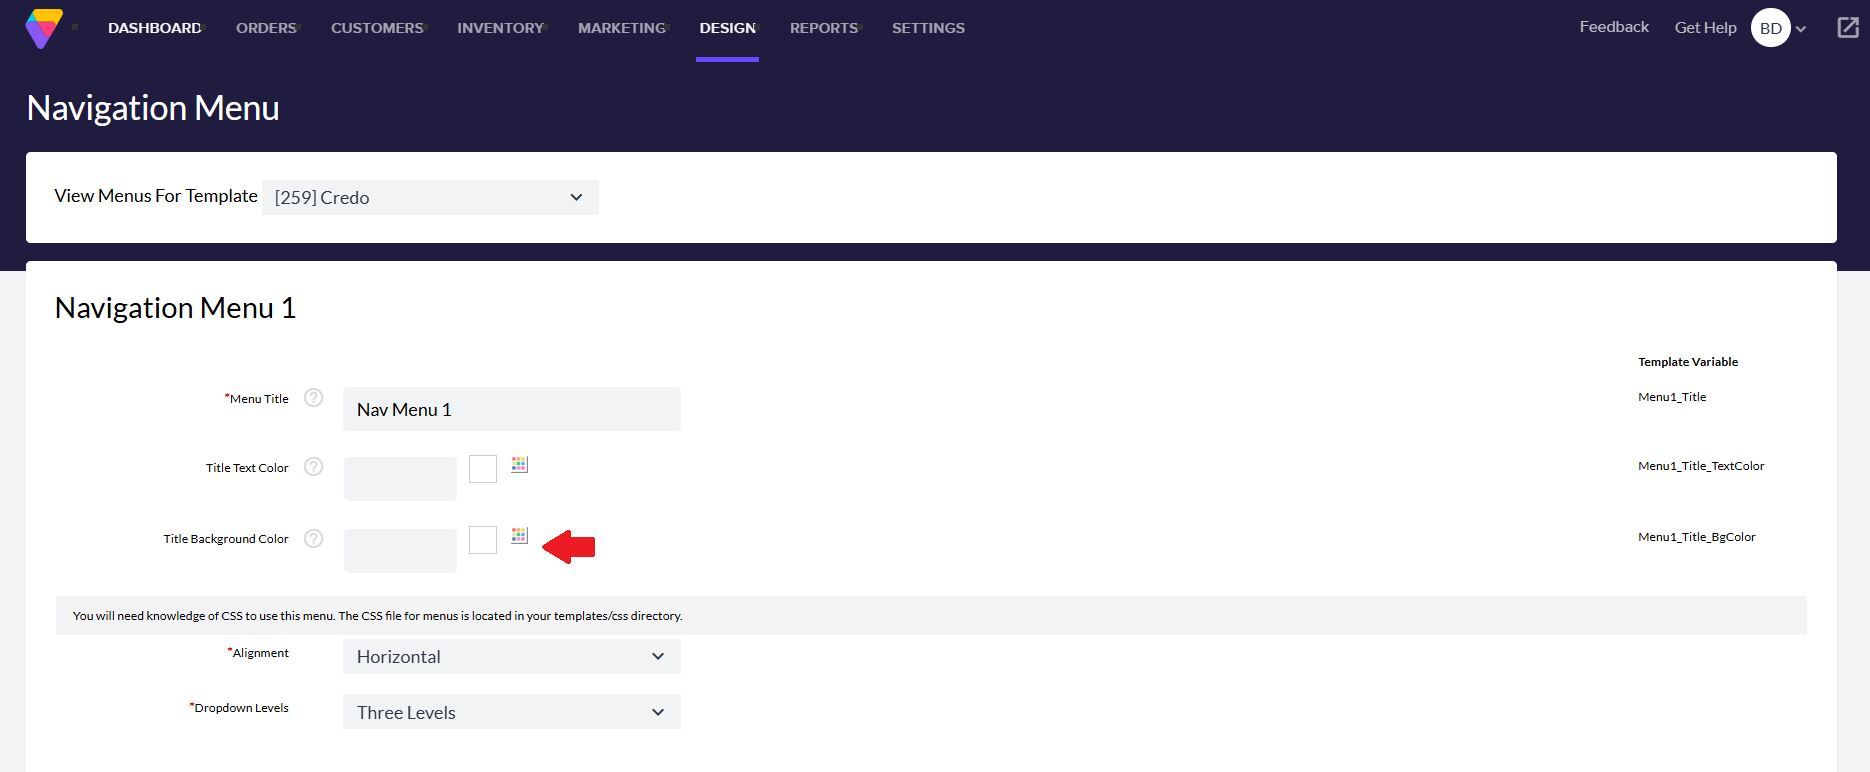This screenshot has width=1870, height=772.
Task: Open the external storefront link icon
Action: (x=1848, y=28)
